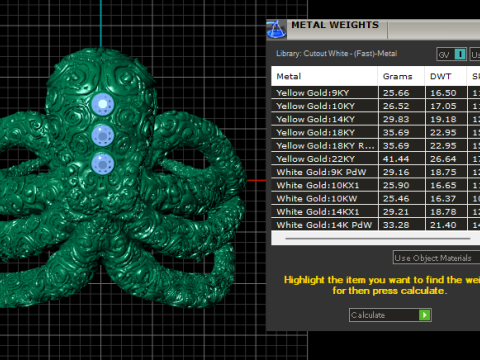Click the Library: Cutout White label
Screen dimensions: 480x360
click(x=336, y=54)
